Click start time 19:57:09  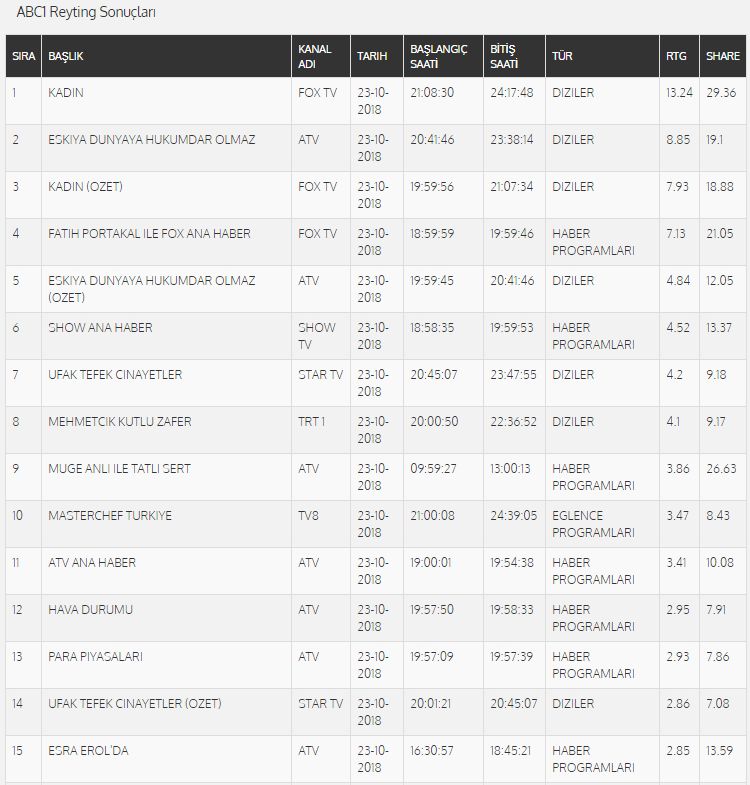pos(432,657)
